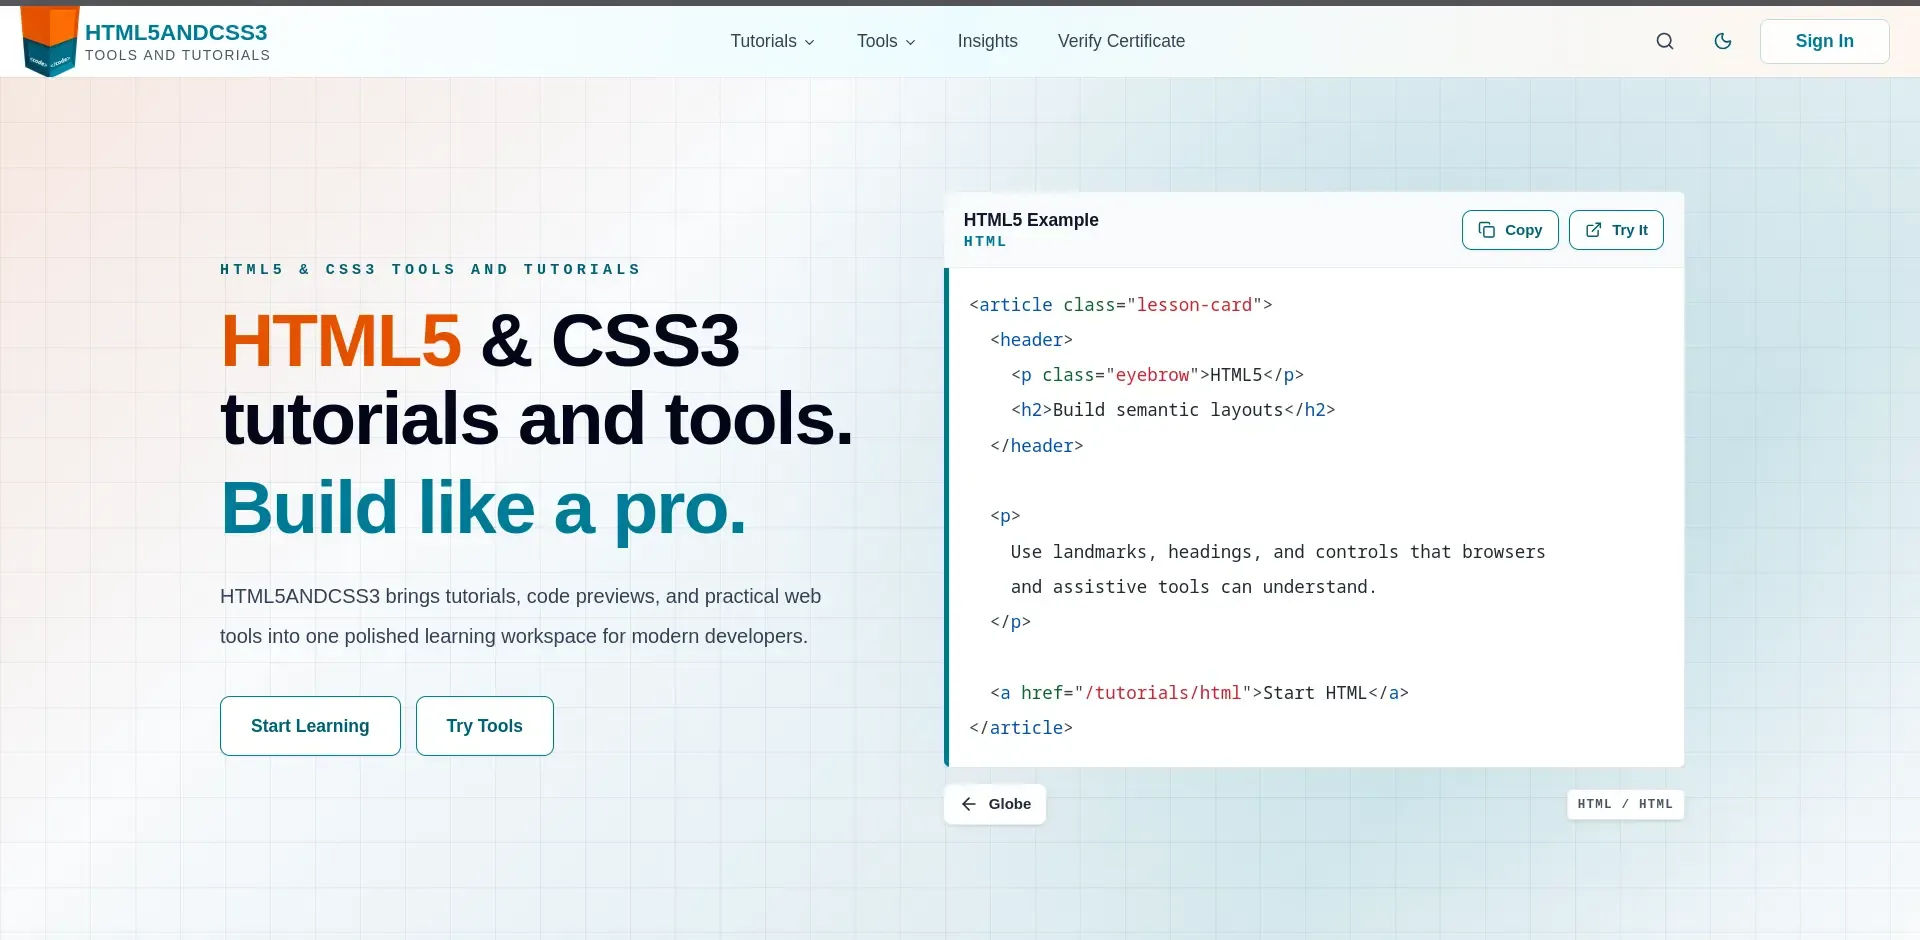Toggle dark mode with the moon icon
Viewport: 1920px width, 940px height.
(x=1723, y=41)
